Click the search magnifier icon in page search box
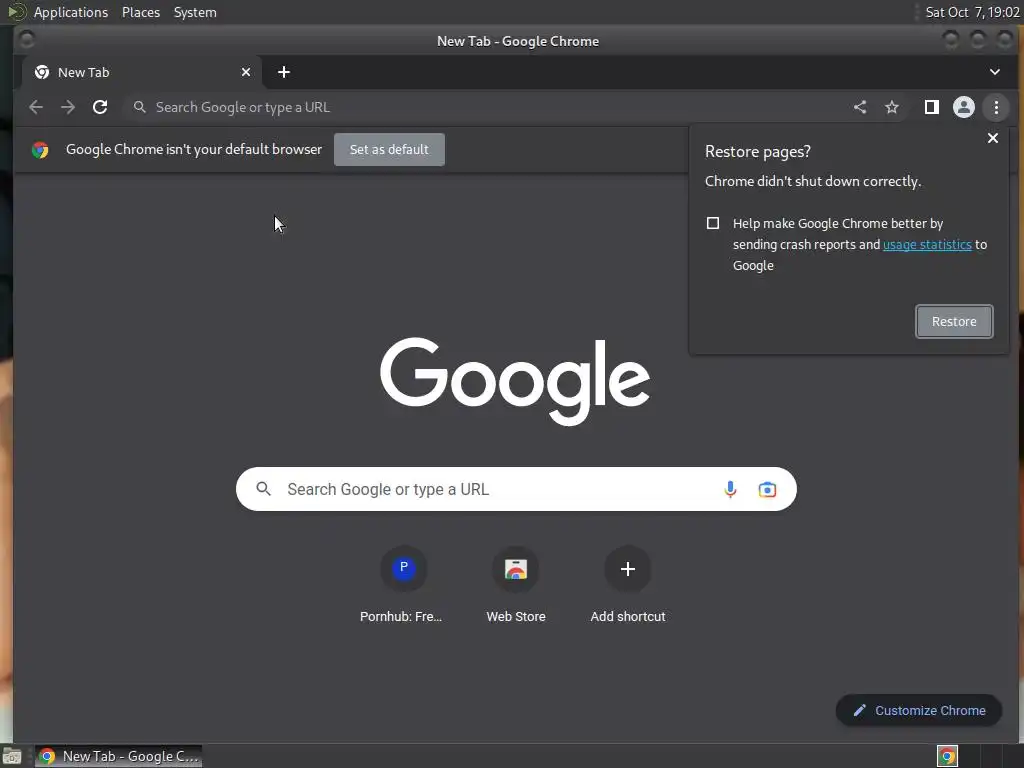1024x768 pixels. pyautogui.click(x=263, y=488)
